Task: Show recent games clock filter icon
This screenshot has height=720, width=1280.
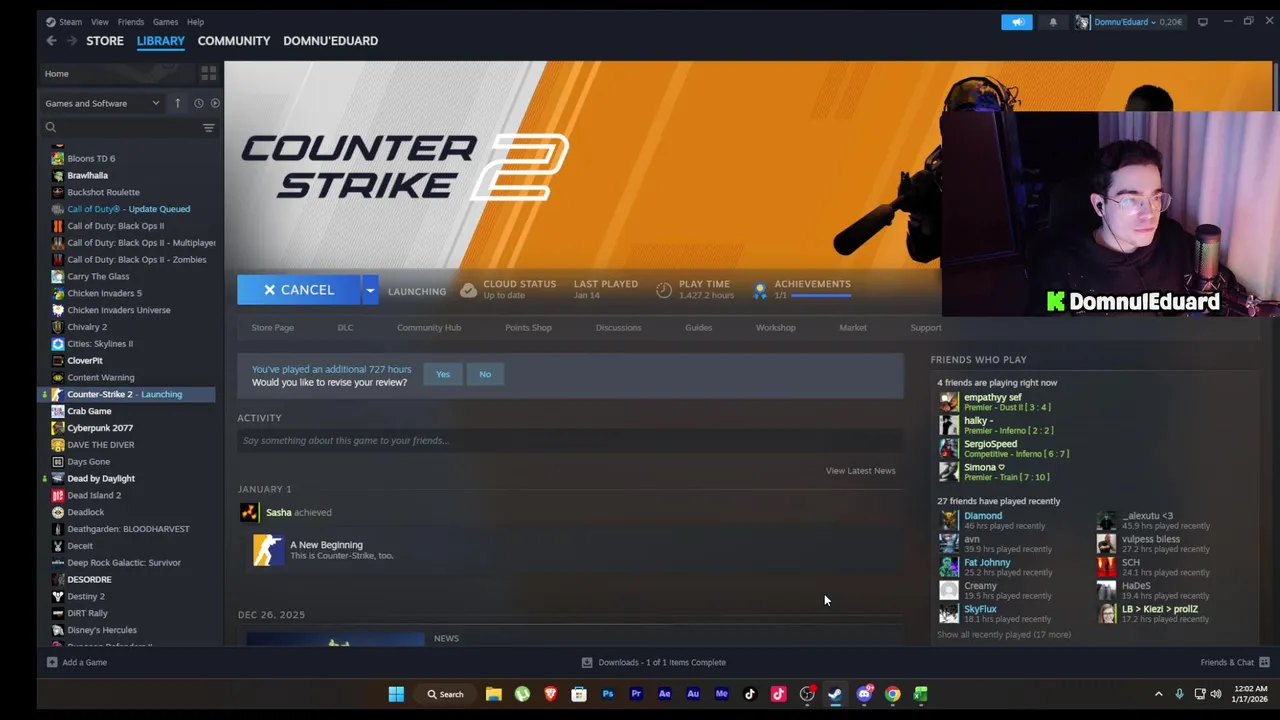Action: pyautogui.click(x=198, y=103)
